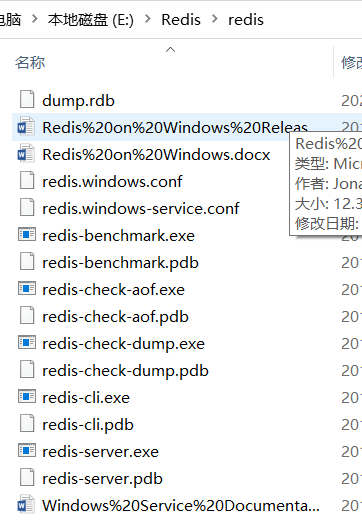Select file name redis-check-aof.exe

point(113,290)
